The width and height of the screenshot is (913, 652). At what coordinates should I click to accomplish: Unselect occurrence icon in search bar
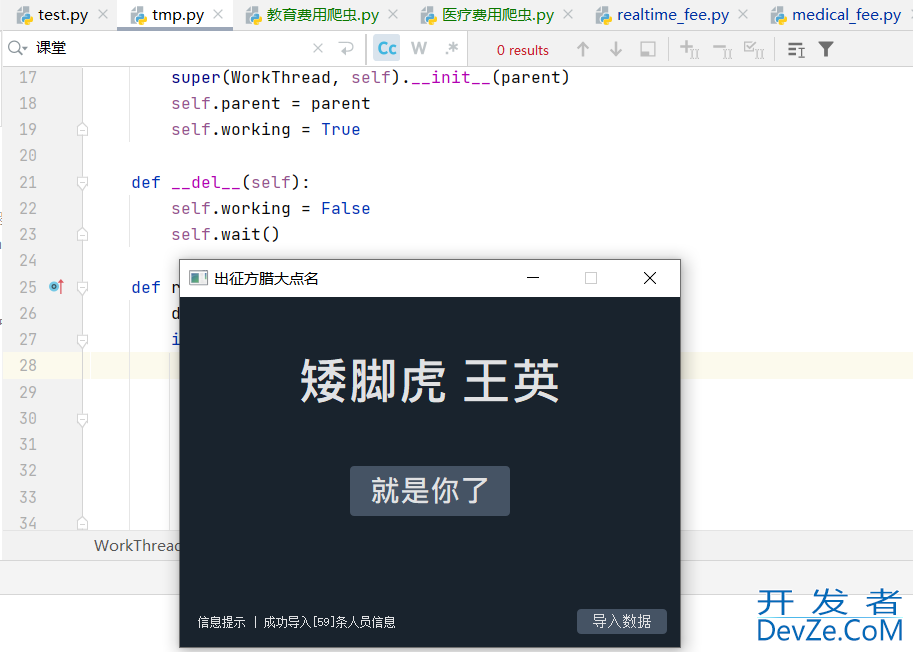click(x=723, y=51)
